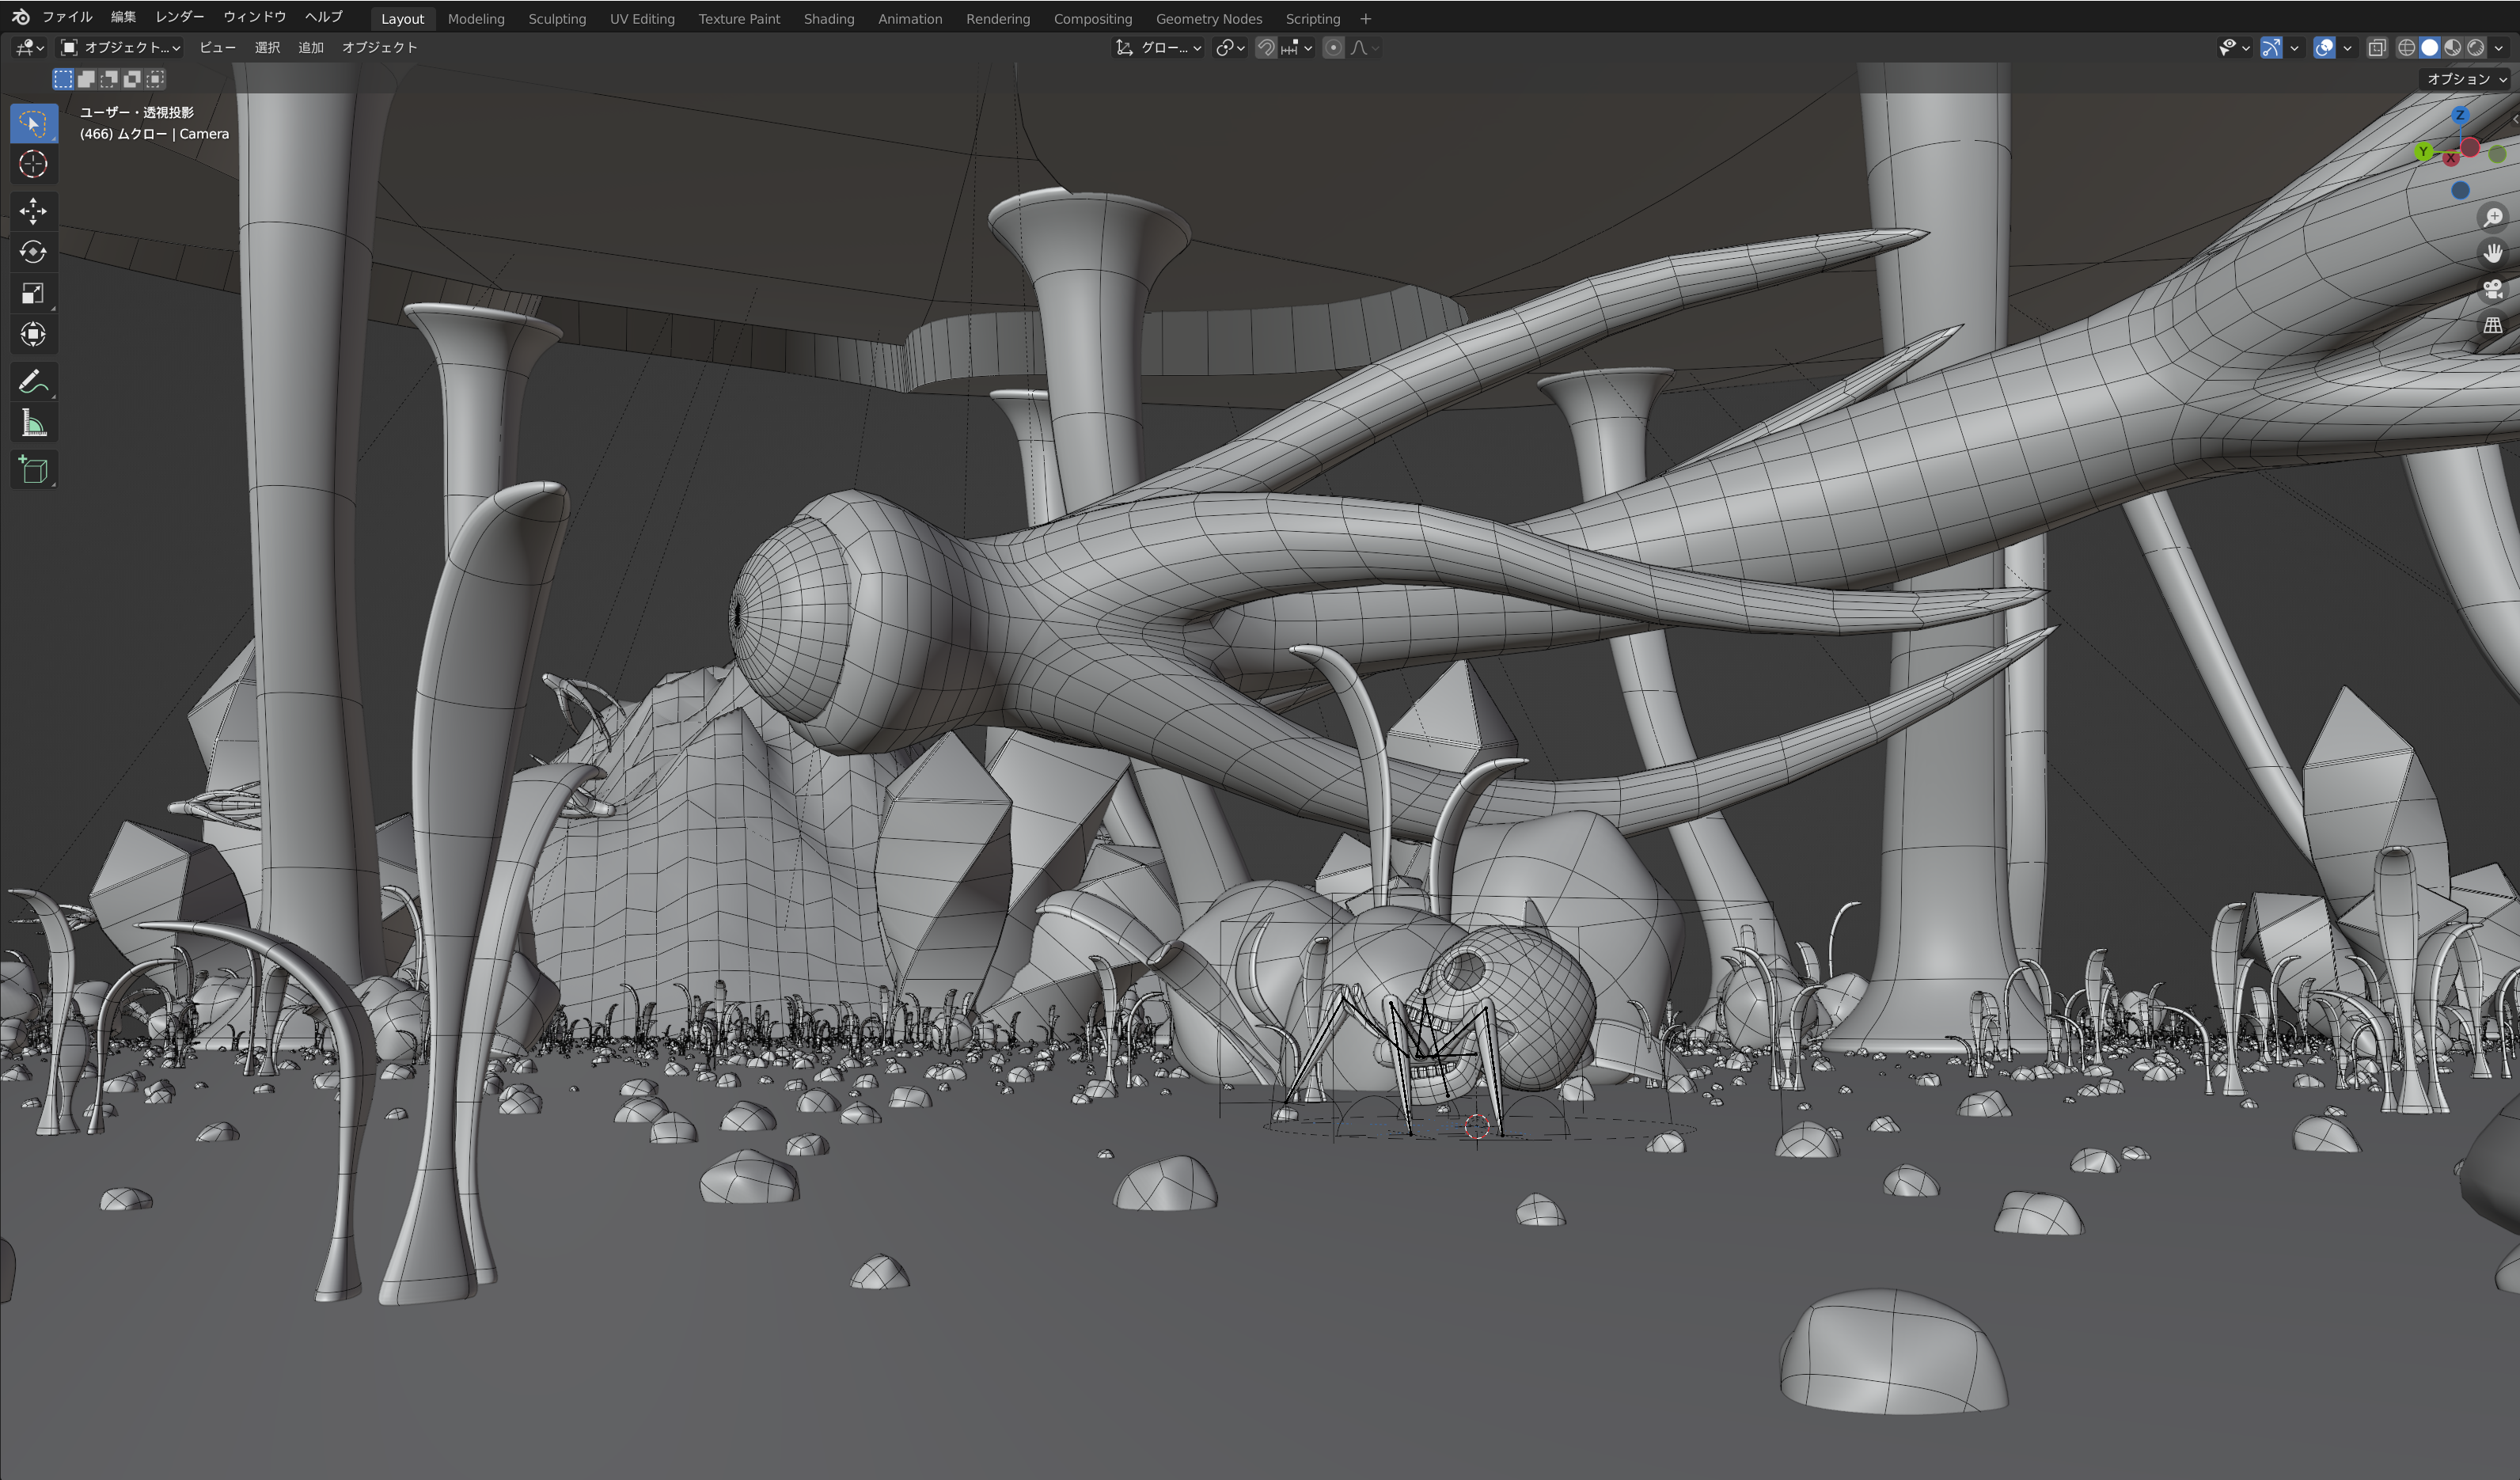Pick the Measure ruler tool
The height and width of the screenshot is (1480, 2520).
click(33, 423)
